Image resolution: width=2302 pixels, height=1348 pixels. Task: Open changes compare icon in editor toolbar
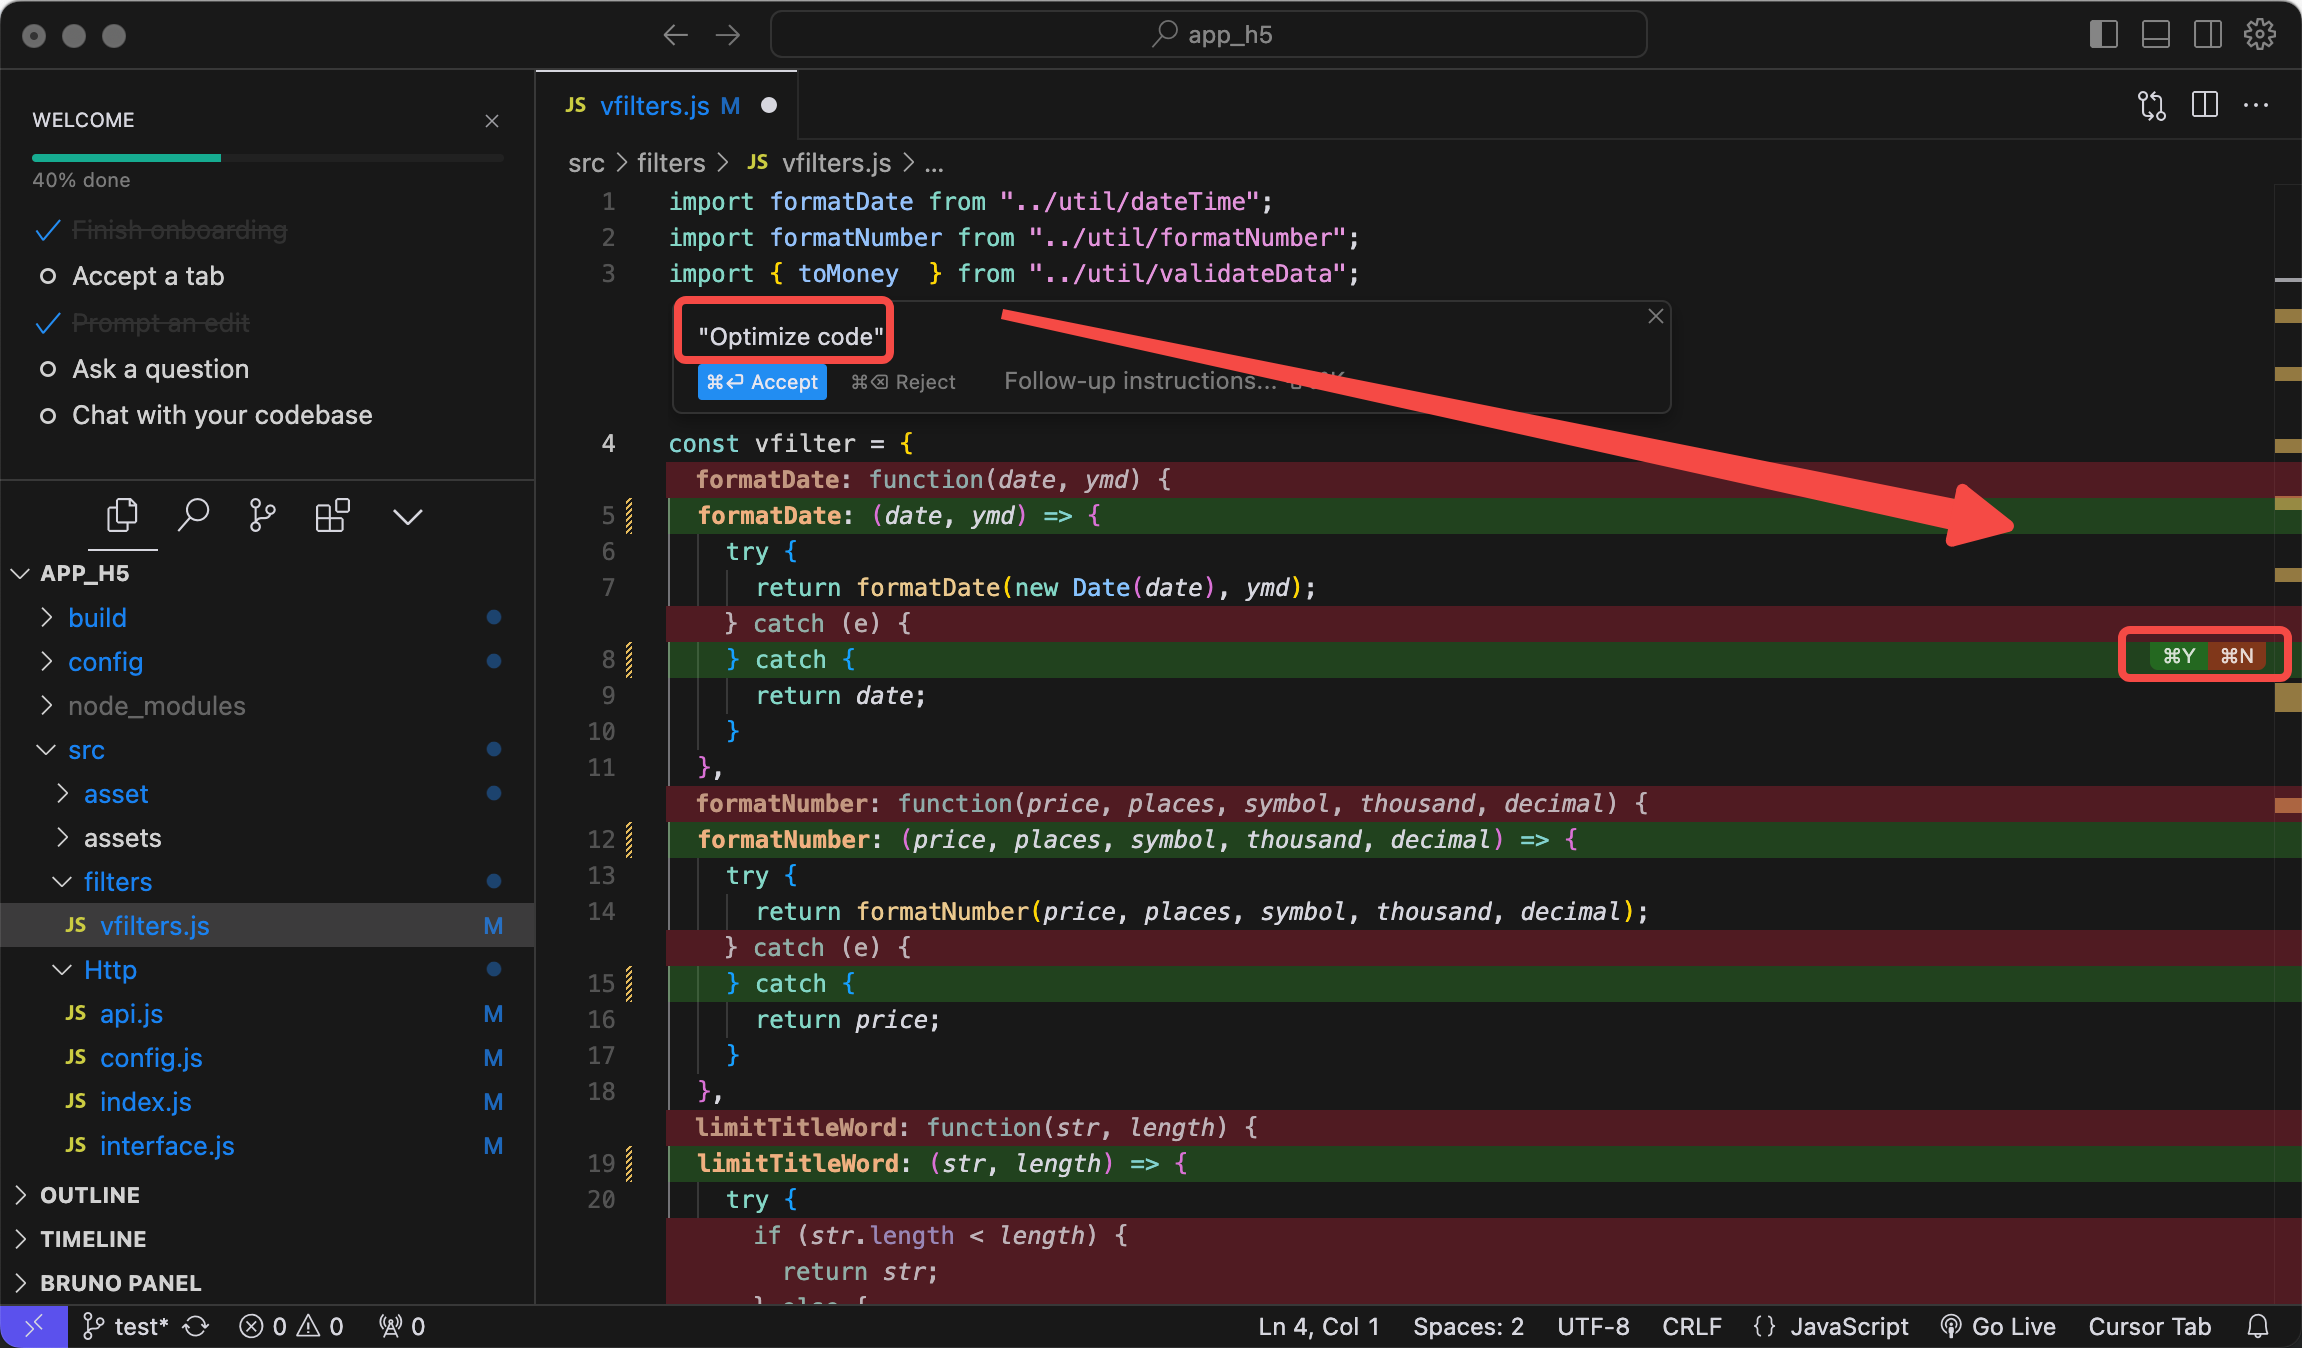coord(2152,105)
